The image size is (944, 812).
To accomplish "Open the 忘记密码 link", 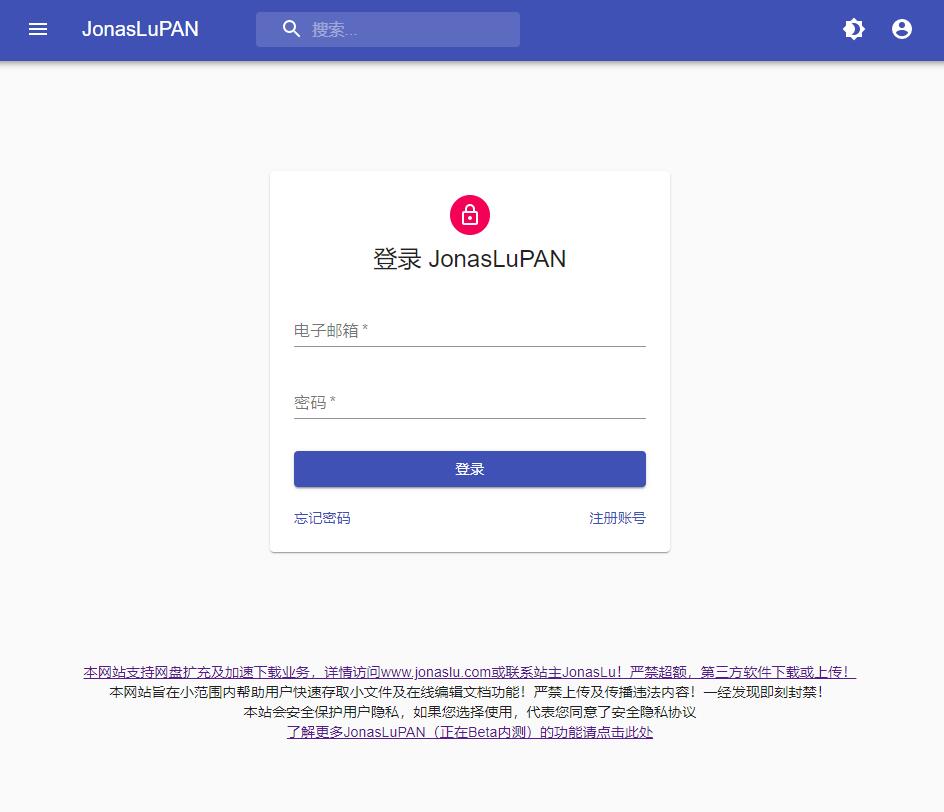I will [x=322, y=518].
